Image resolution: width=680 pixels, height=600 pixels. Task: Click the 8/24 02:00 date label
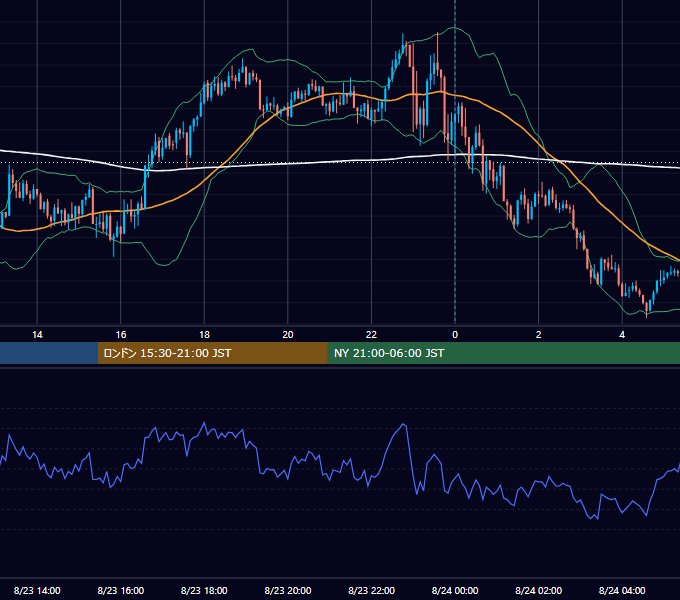[539, 590]
